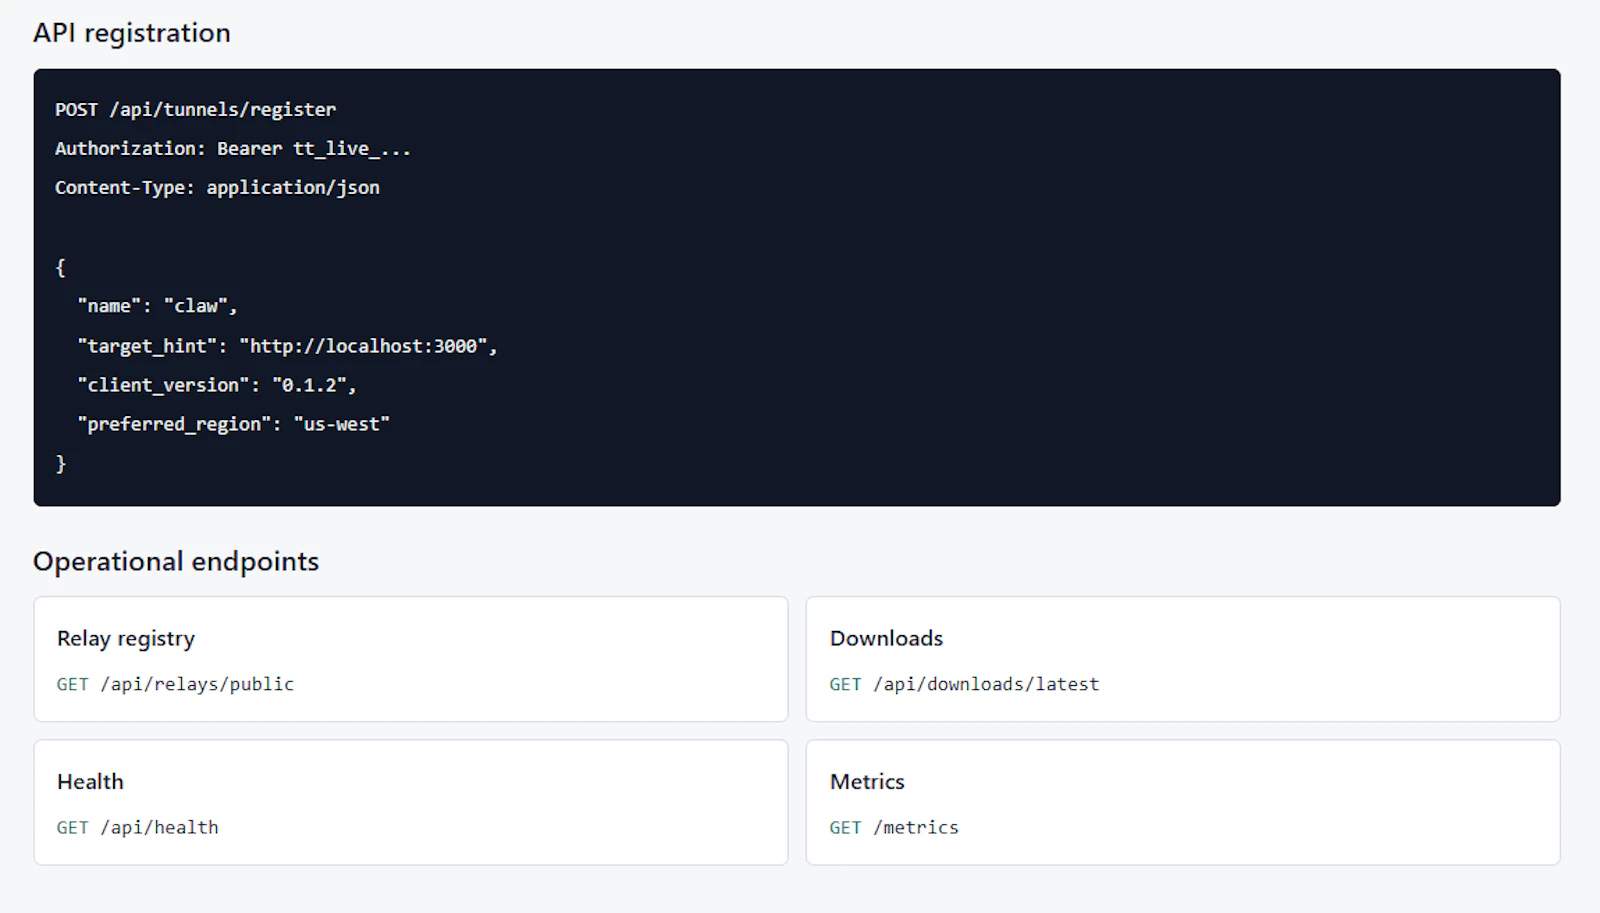Open the Relay registry card title
The width and height of the screenshot is (1600, 913).
click(x=126, y=638)
